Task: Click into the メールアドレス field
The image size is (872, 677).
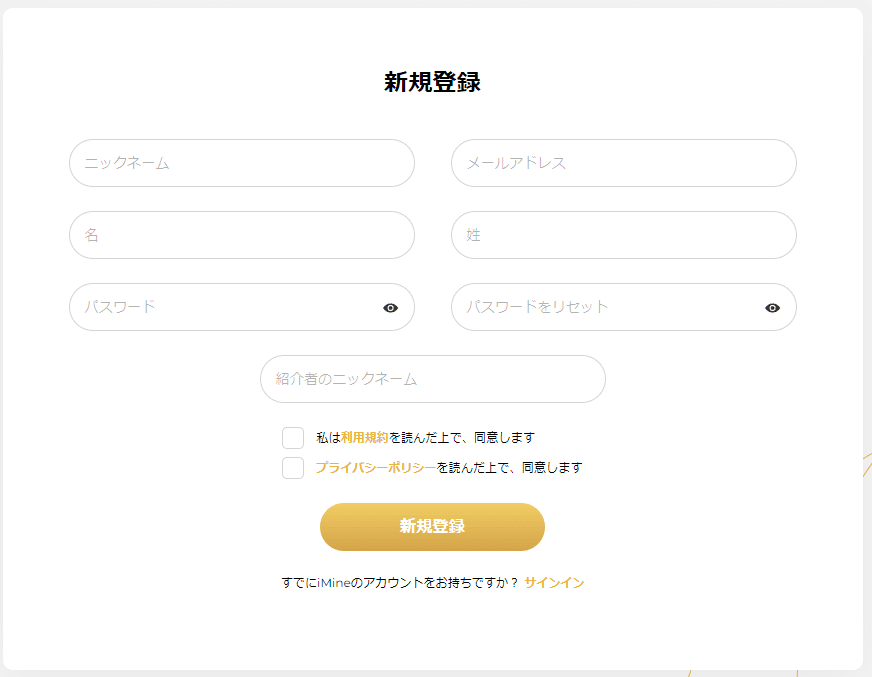Action: (x=623, y=163)
